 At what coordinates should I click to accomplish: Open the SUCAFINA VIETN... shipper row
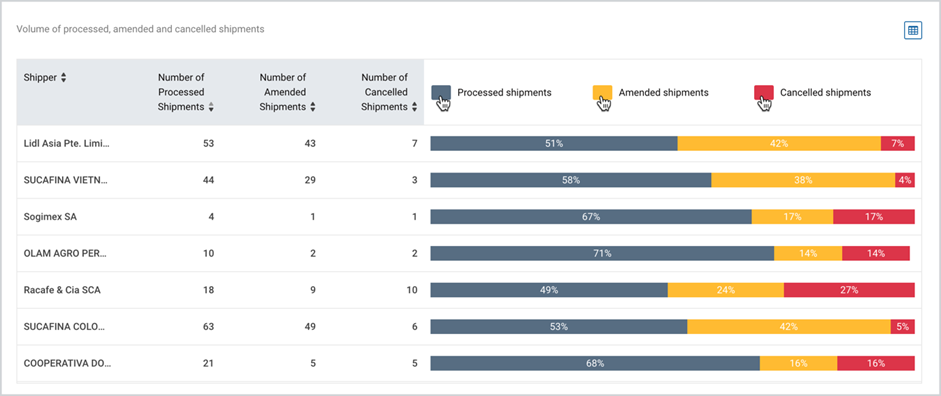click(220, 180)
